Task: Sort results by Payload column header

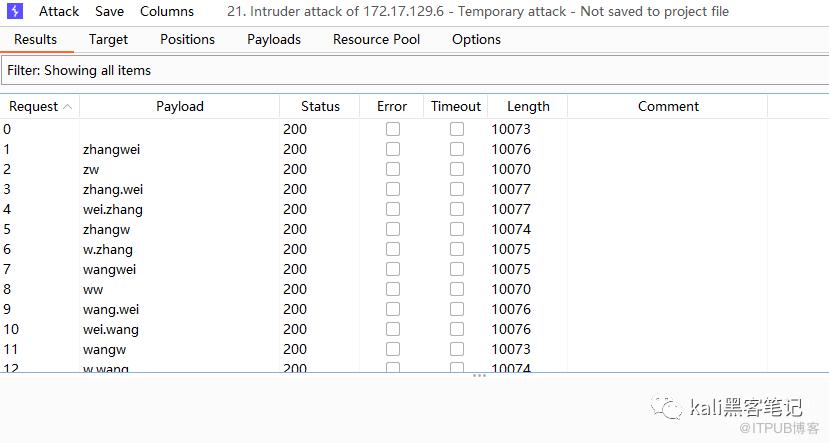Action: 180,107
